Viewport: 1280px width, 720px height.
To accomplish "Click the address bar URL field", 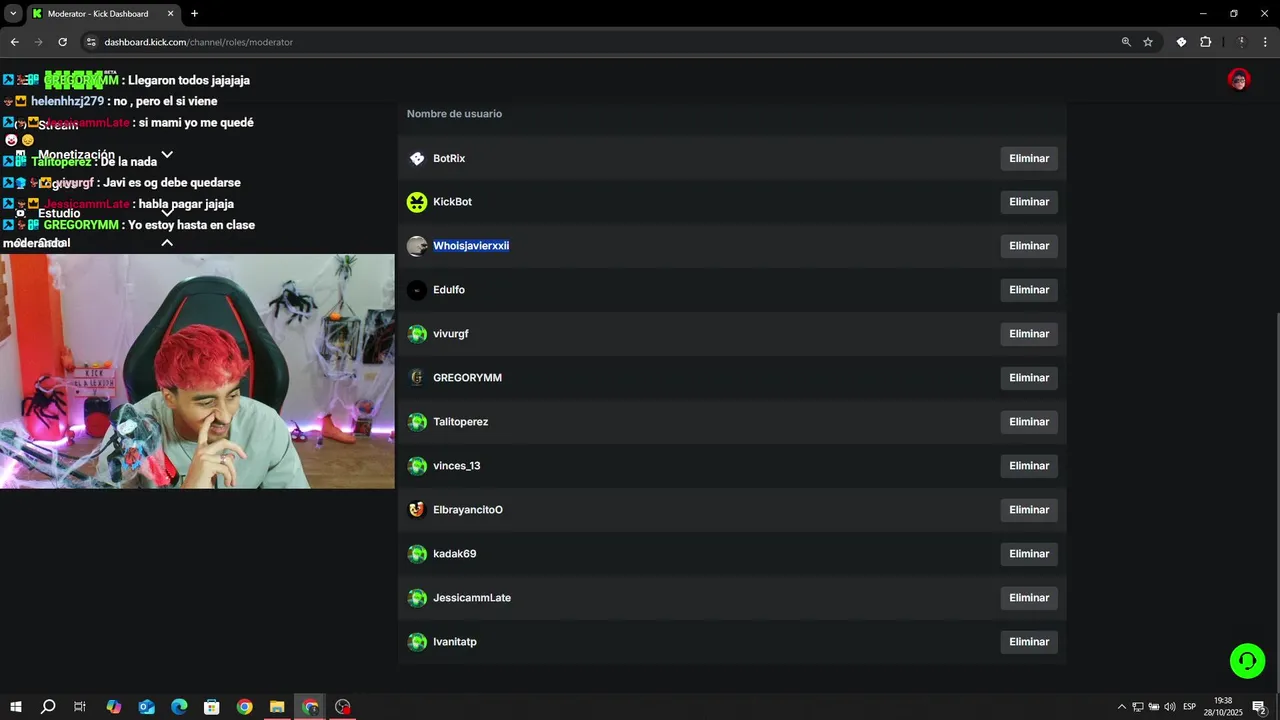I will click(x=600, y=42).
